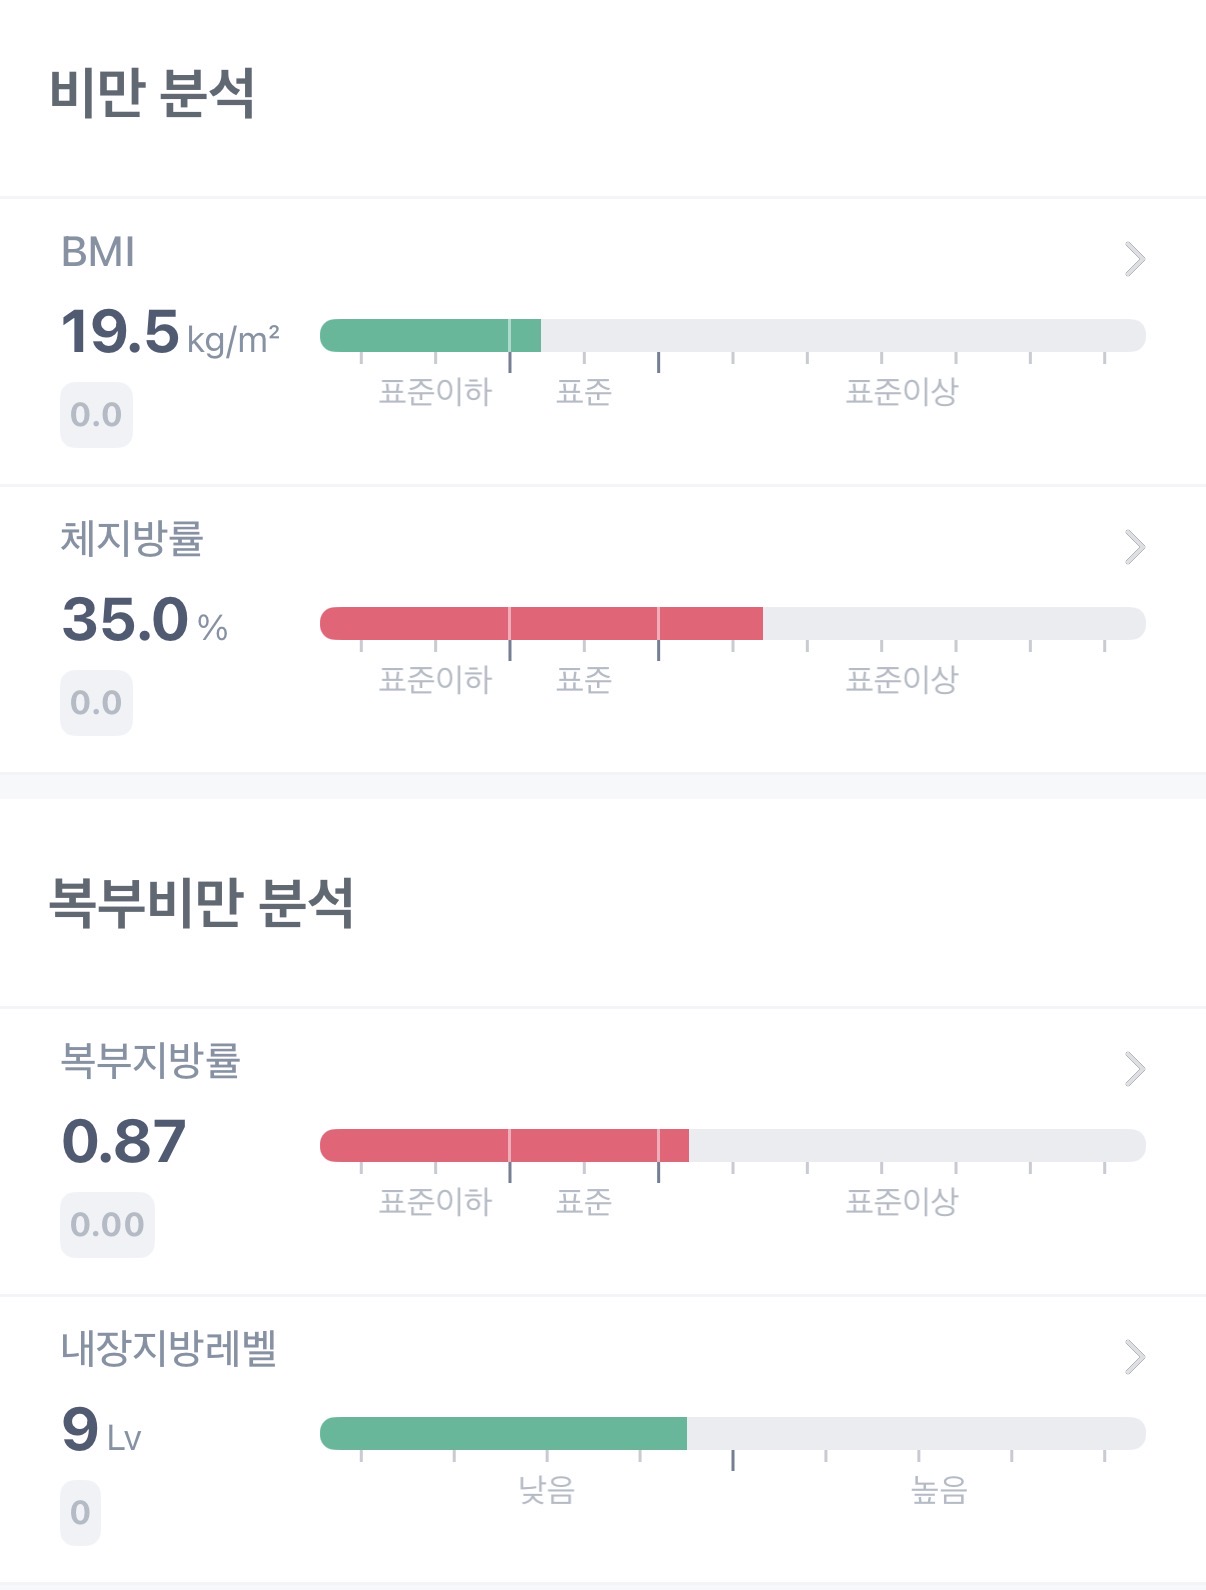Click the 복부비만 분석 section heading

pyautogui.click(x=201, y=903)
